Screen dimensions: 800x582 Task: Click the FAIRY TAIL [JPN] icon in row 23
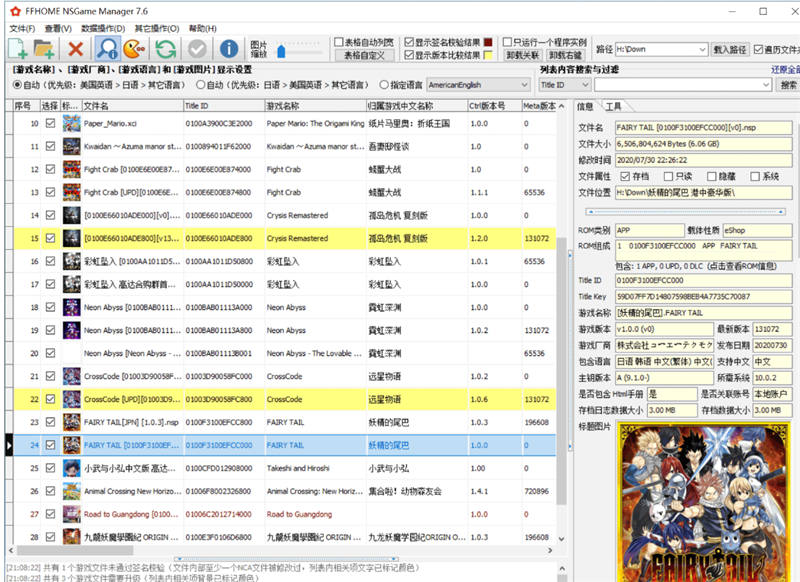[x=71, y=422]
